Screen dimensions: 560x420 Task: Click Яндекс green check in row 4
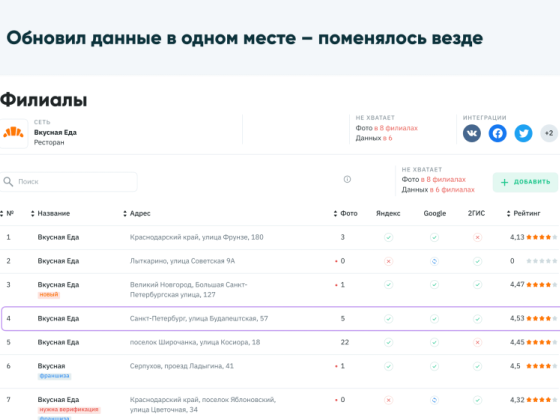389,319
